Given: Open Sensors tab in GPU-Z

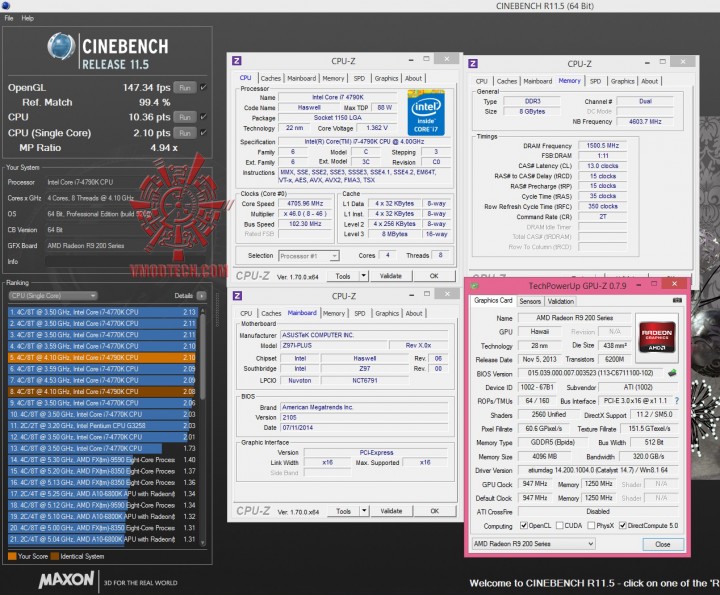Looking at the screenshot, I should [x=530, y=302].
